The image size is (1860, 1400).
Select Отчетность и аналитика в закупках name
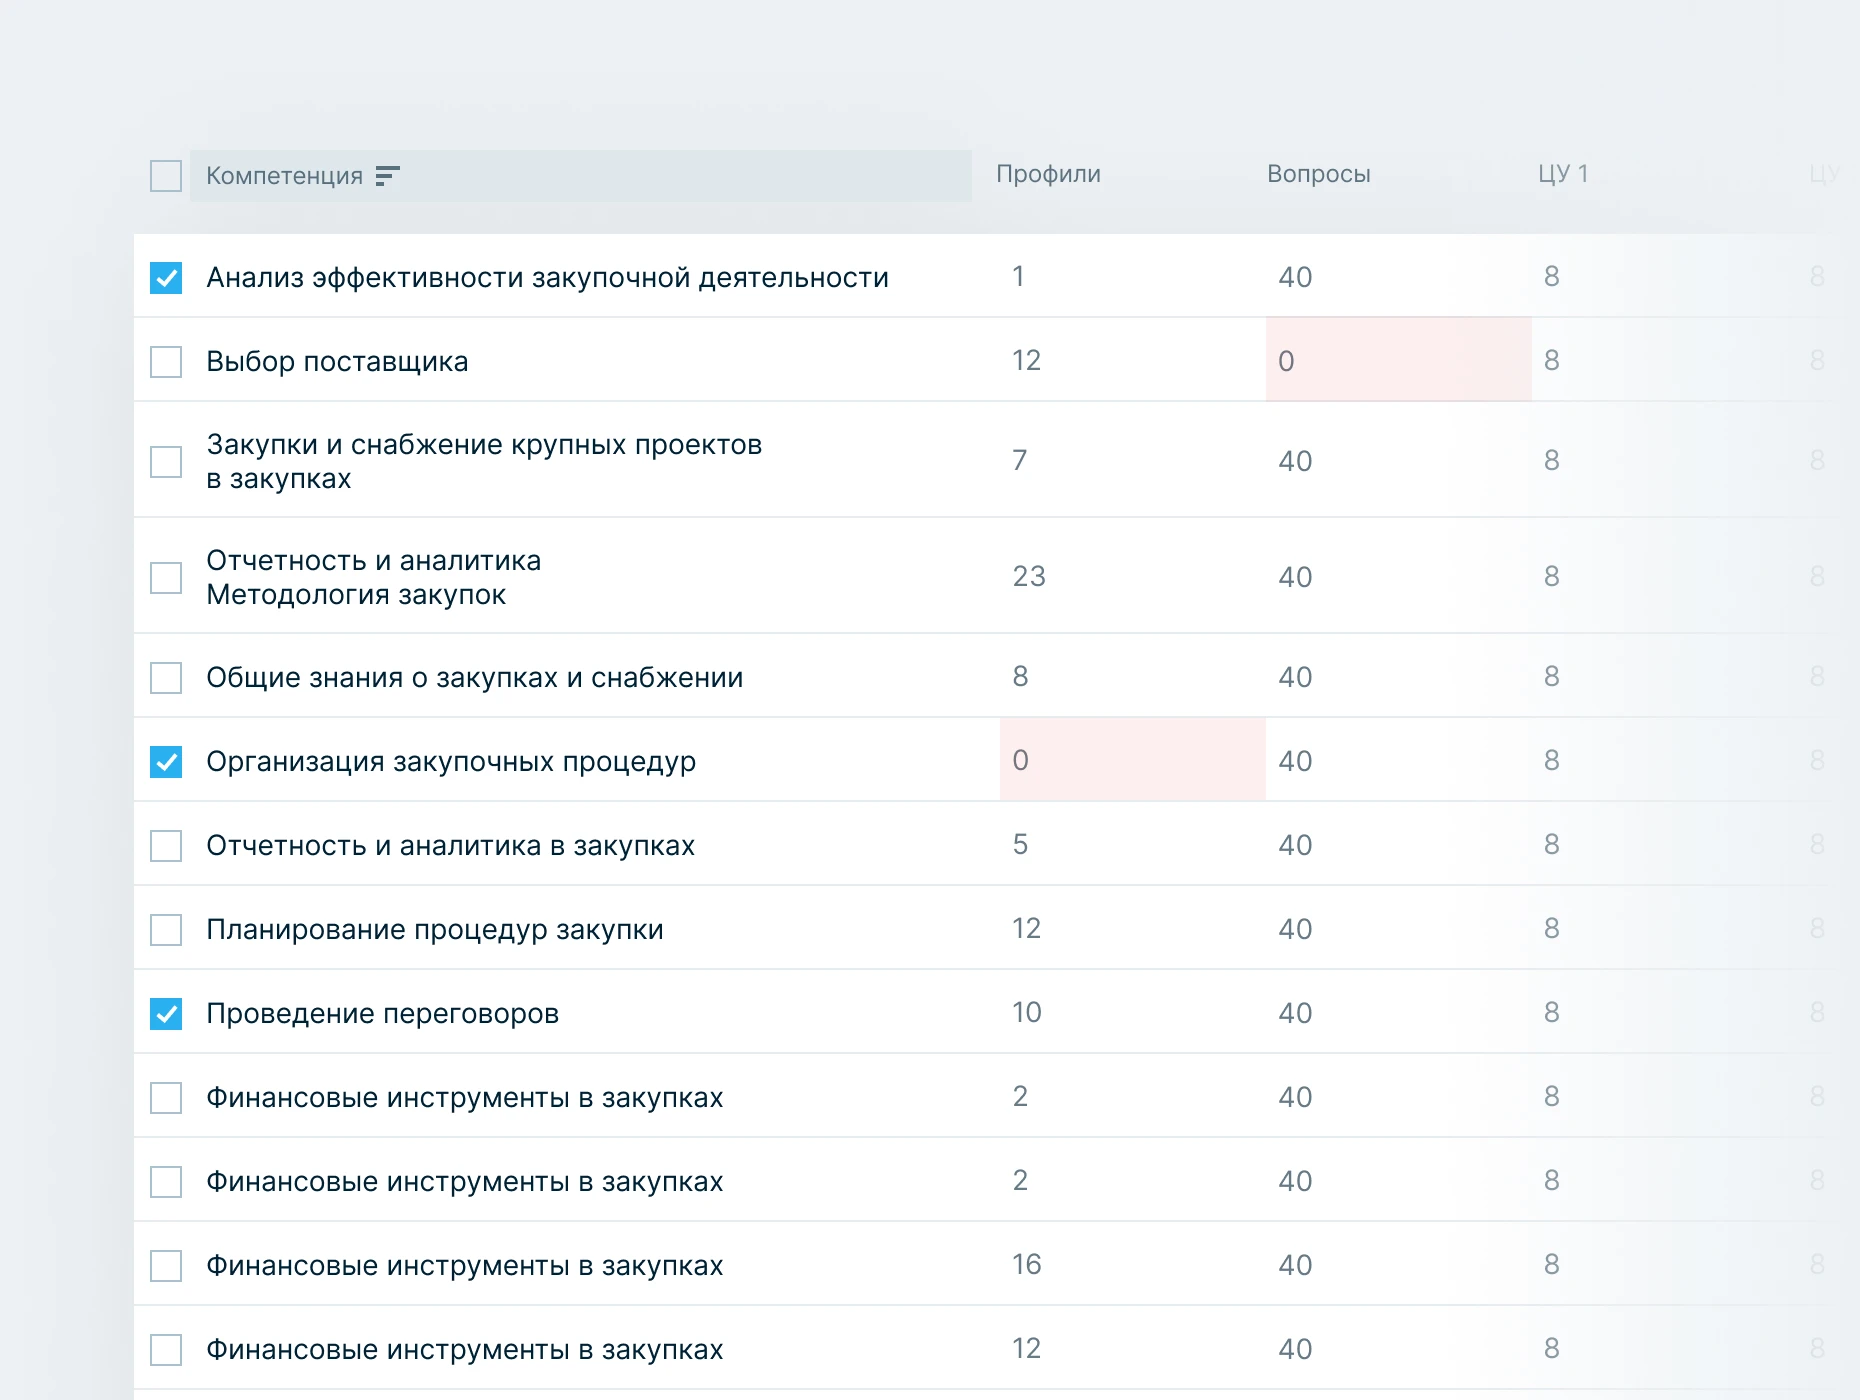(450, 846)
